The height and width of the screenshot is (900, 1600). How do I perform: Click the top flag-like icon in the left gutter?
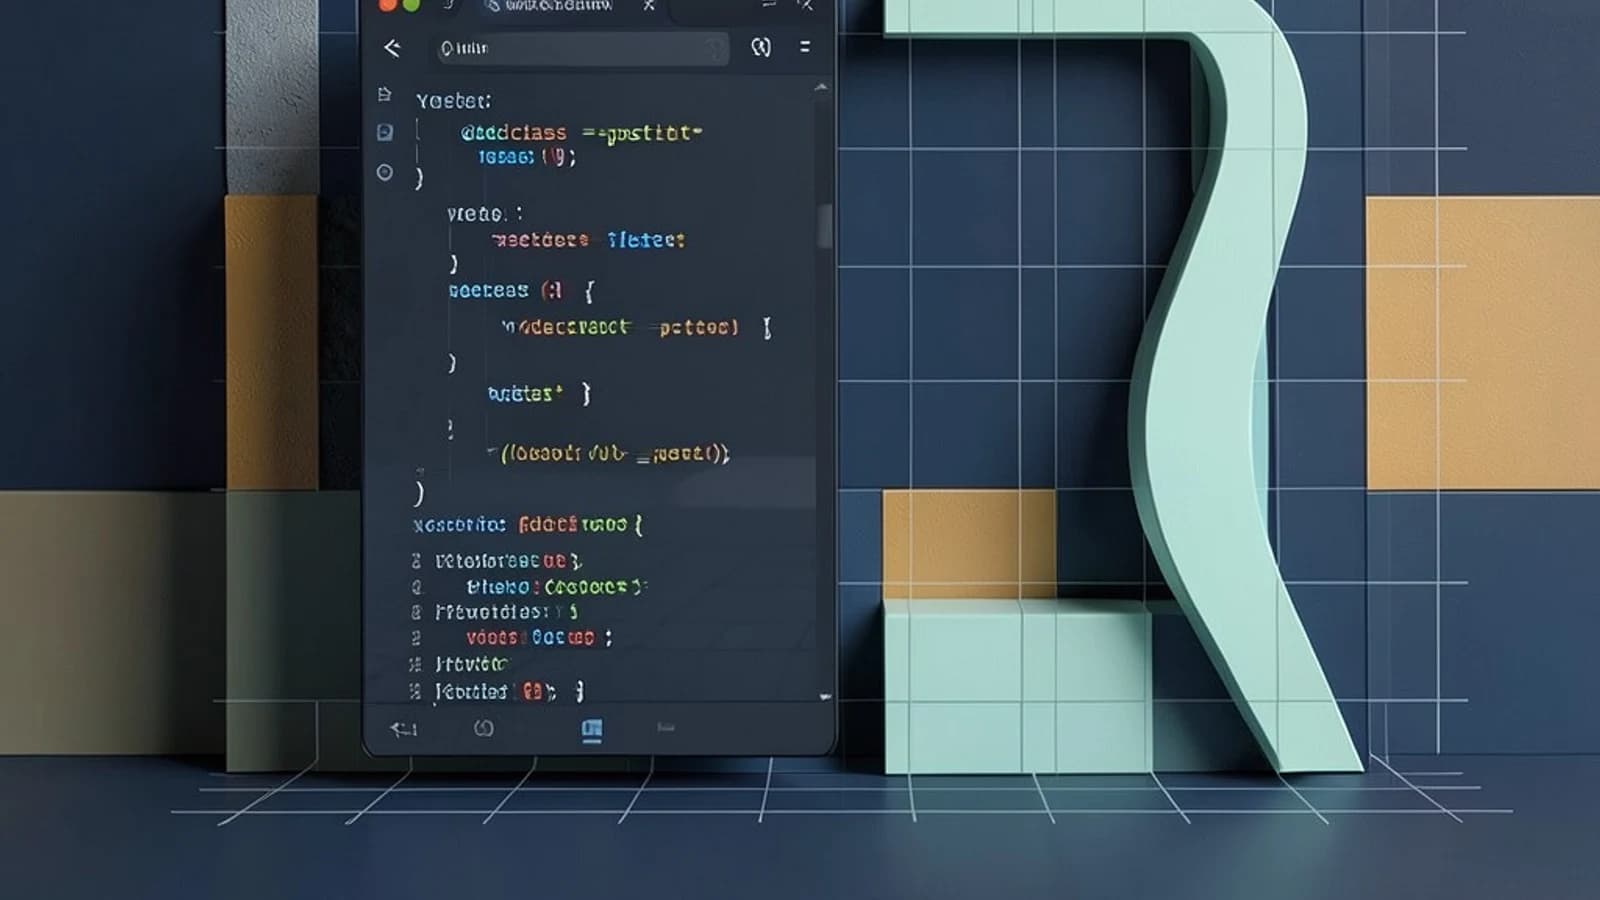click(x=385, y=95)
